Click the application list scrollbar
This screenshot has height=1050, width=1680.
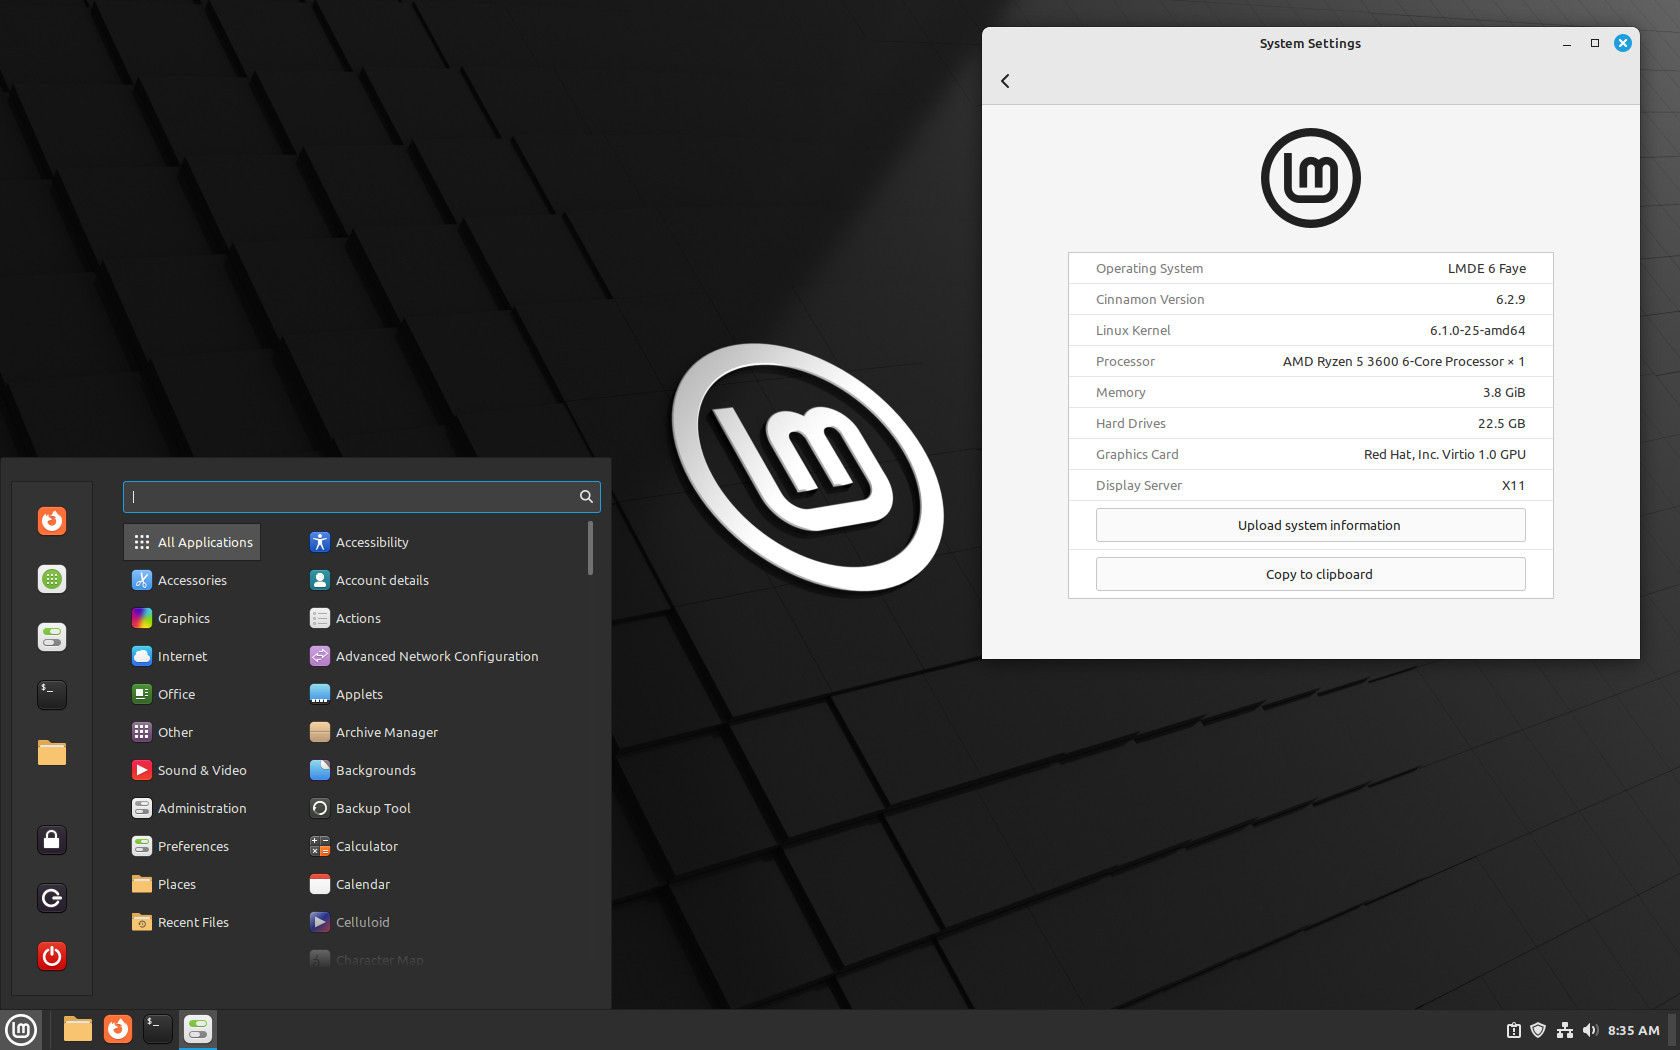(590, 548)
